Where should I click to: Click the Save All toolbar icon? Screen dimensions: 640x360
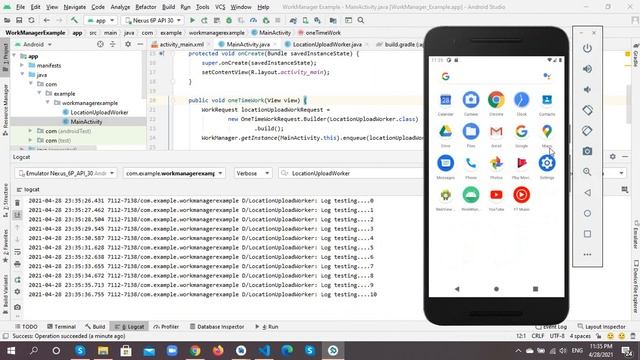click(x=19, y=20)
